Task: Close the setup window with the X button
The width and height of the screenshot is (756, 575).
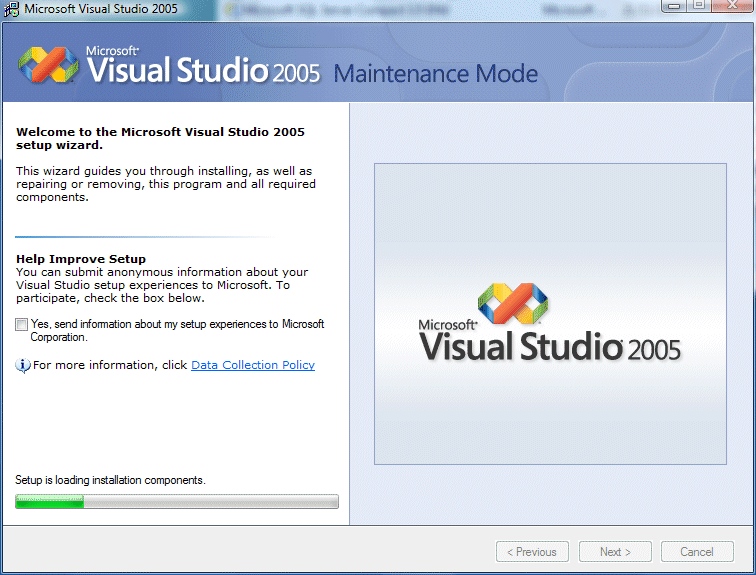Action: click(732, 6)
